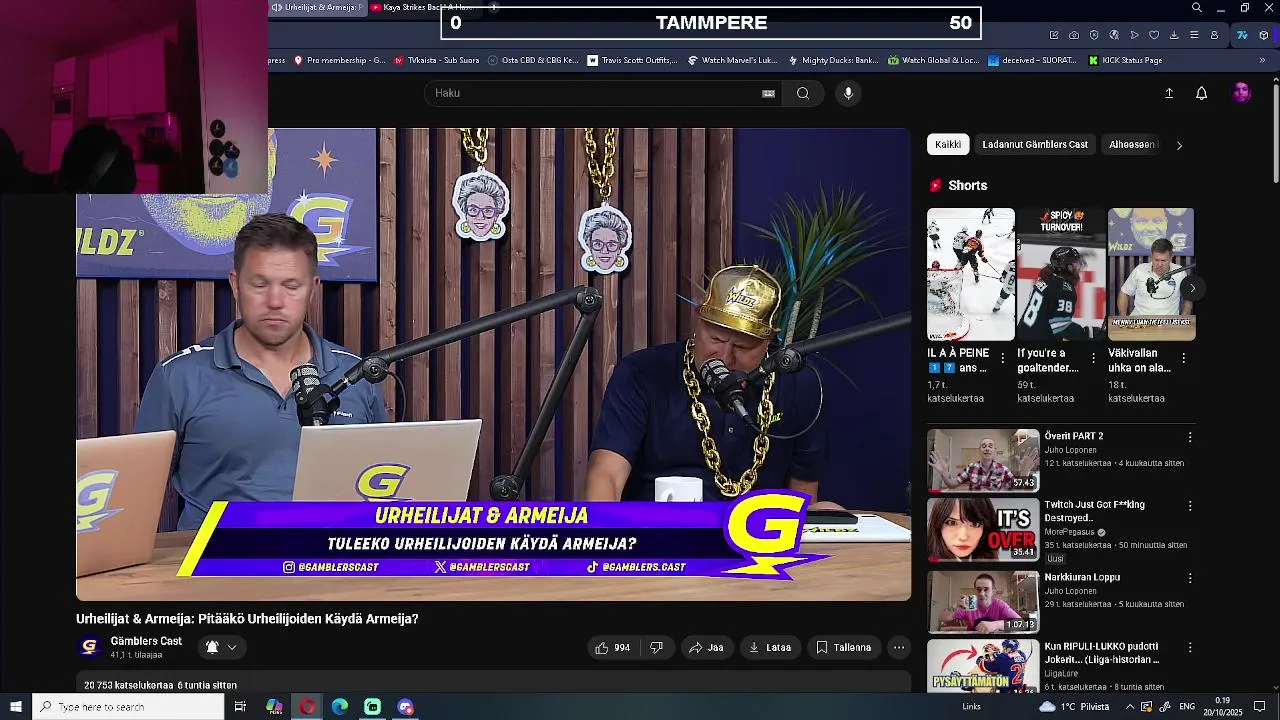Open the ad blocker shield icon
The height and width of the screenshot is (720, 1280).
coord(1093,35)
